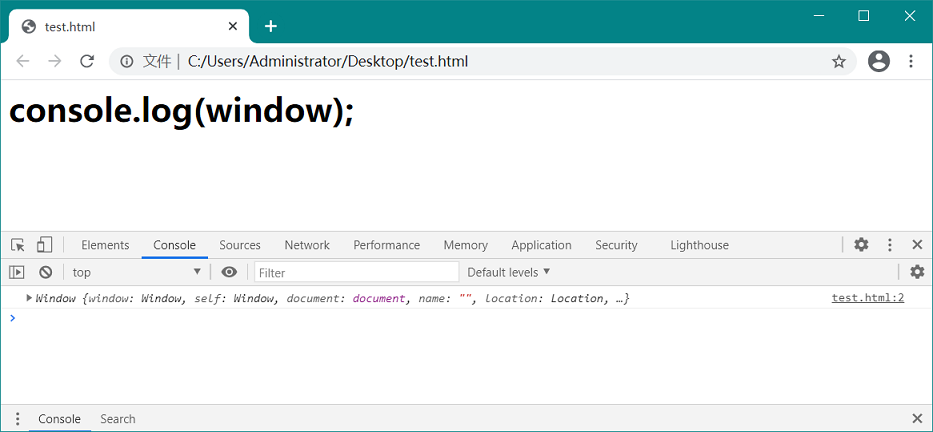Toggle the device toolbar
This screenshot has height=432, width=933.
[44, 245]
